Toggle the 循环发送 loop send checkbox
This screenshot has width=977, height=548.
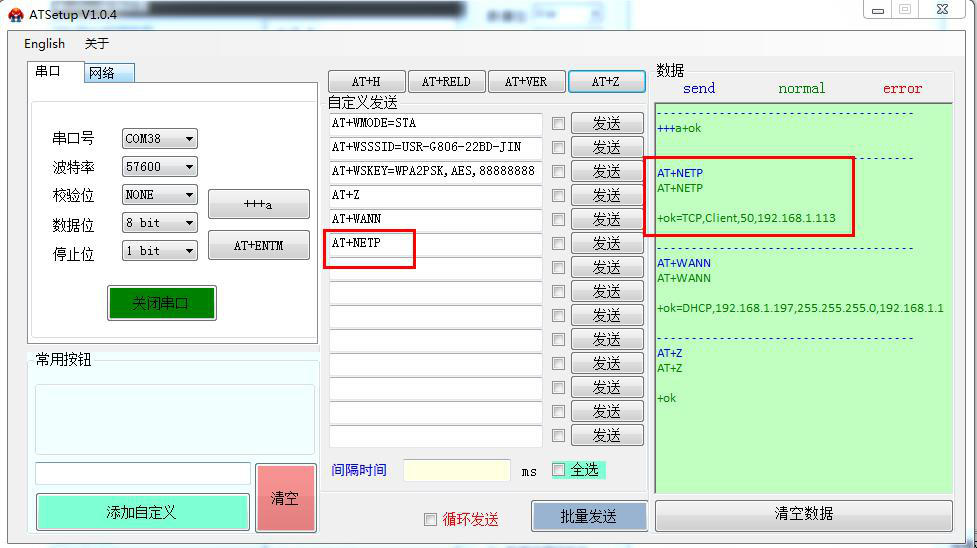(x=431, y=519)
